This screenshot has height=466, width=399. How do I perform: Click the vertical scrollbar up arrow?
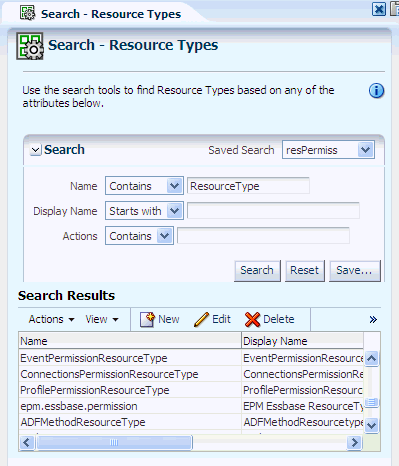pyautogui.click(x=371, y=358)
